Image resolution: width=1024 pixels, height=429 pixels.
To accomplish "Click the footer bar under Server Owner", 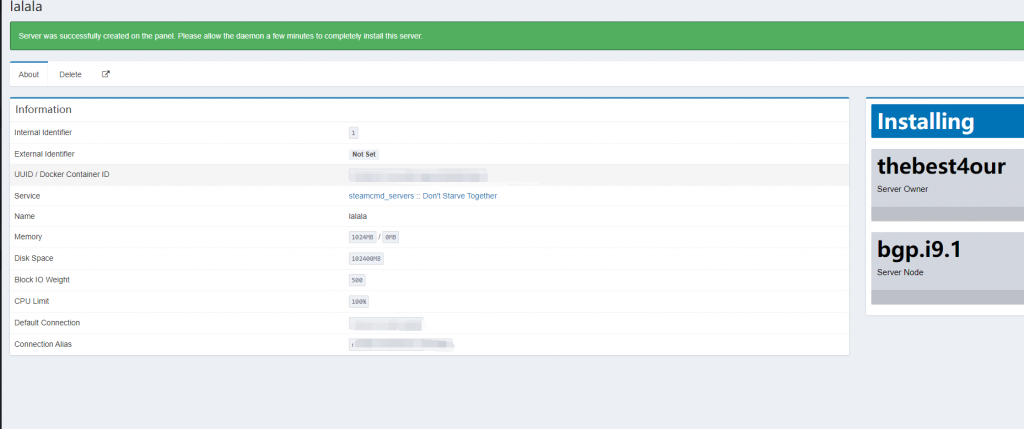I will point(947,214).
